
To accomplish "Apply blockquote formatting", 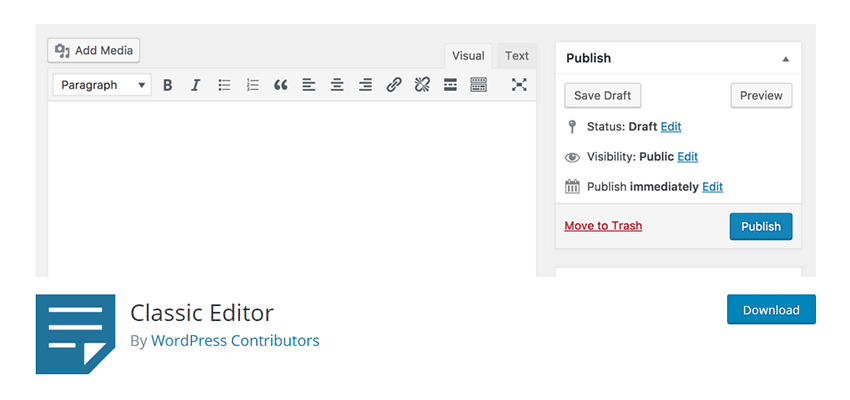I will [x=281, y=85].
